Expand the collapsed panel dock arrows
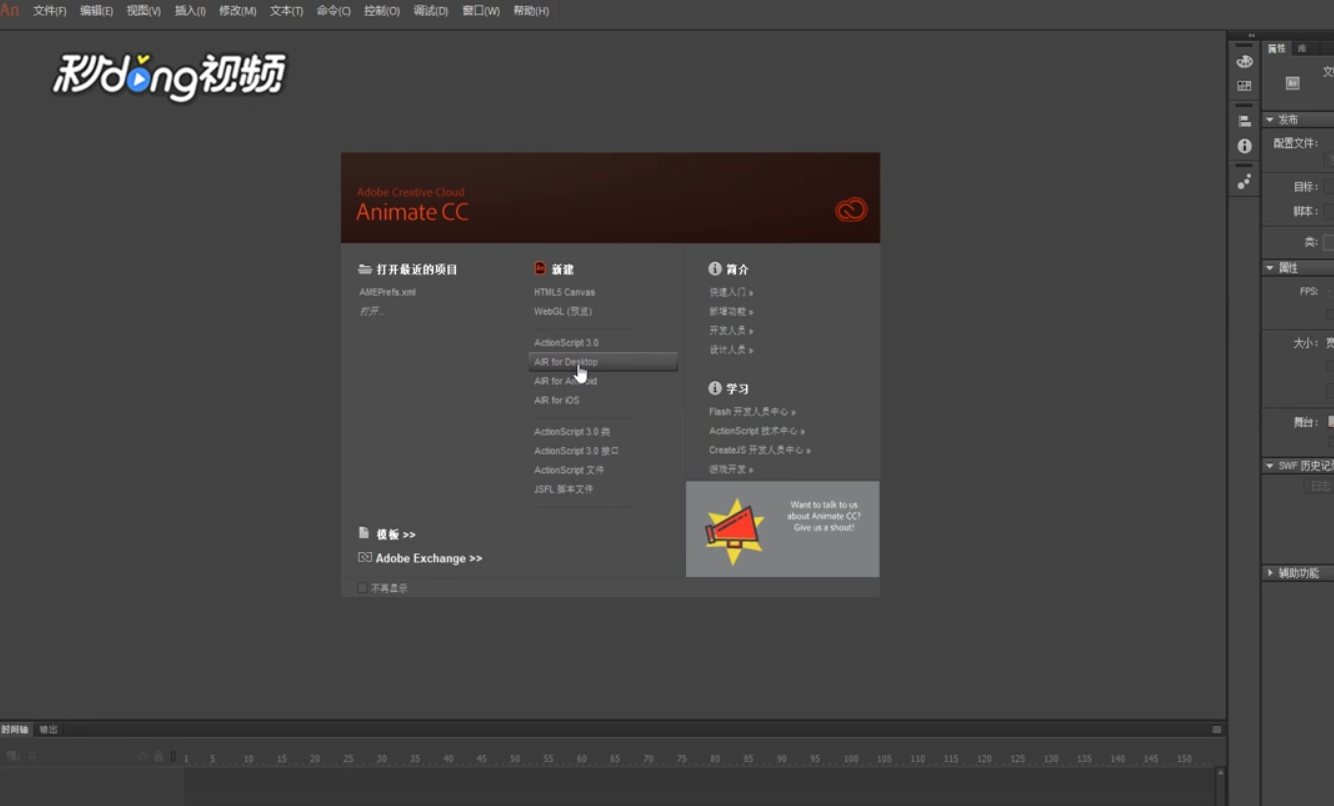Image resolution: width=1334 pixels, height=806 pixels. pos(1251,35)
